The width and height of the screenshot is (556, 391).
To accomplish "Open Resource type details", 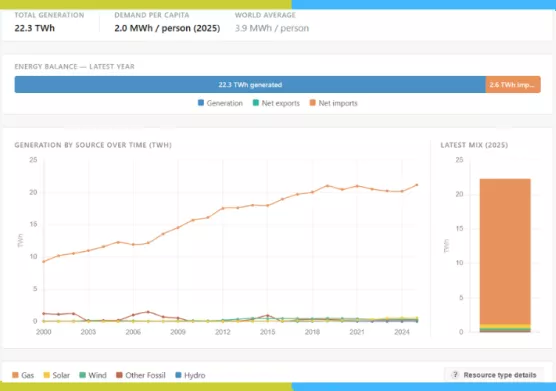I will [494, 375].
